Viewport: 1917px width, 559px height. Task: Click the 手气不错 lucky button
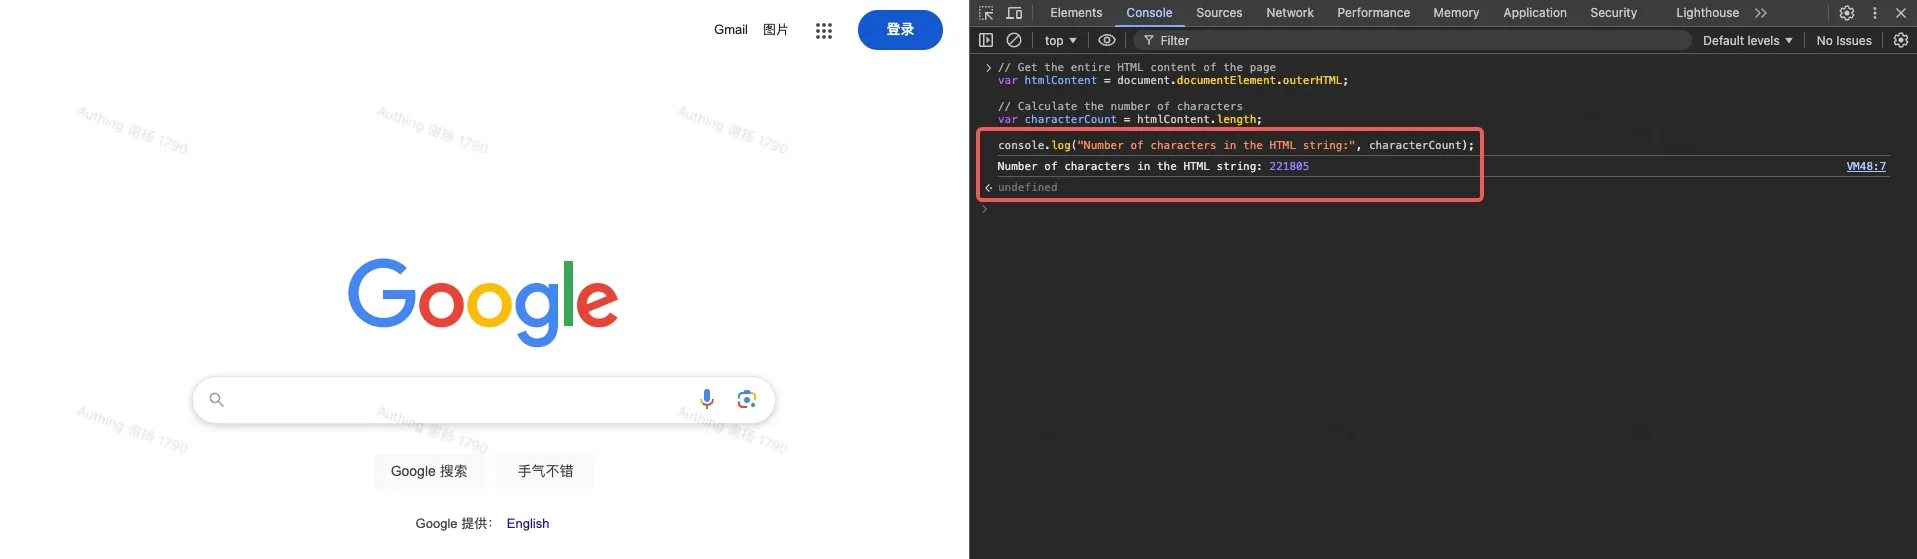click(x=545, y=471)
